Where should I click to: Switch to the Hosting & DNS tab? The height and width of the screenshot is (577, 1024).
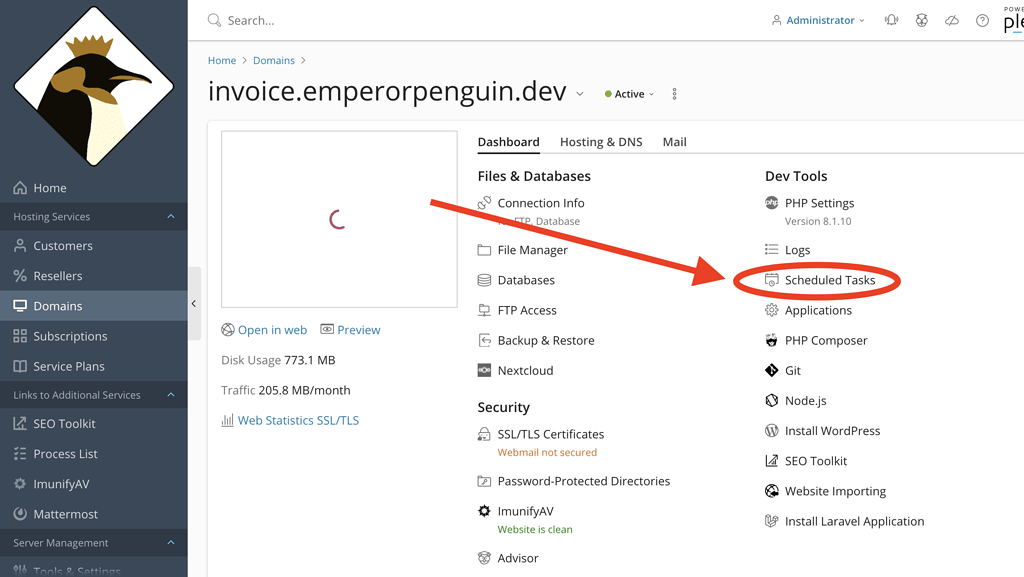coord(601,142)
